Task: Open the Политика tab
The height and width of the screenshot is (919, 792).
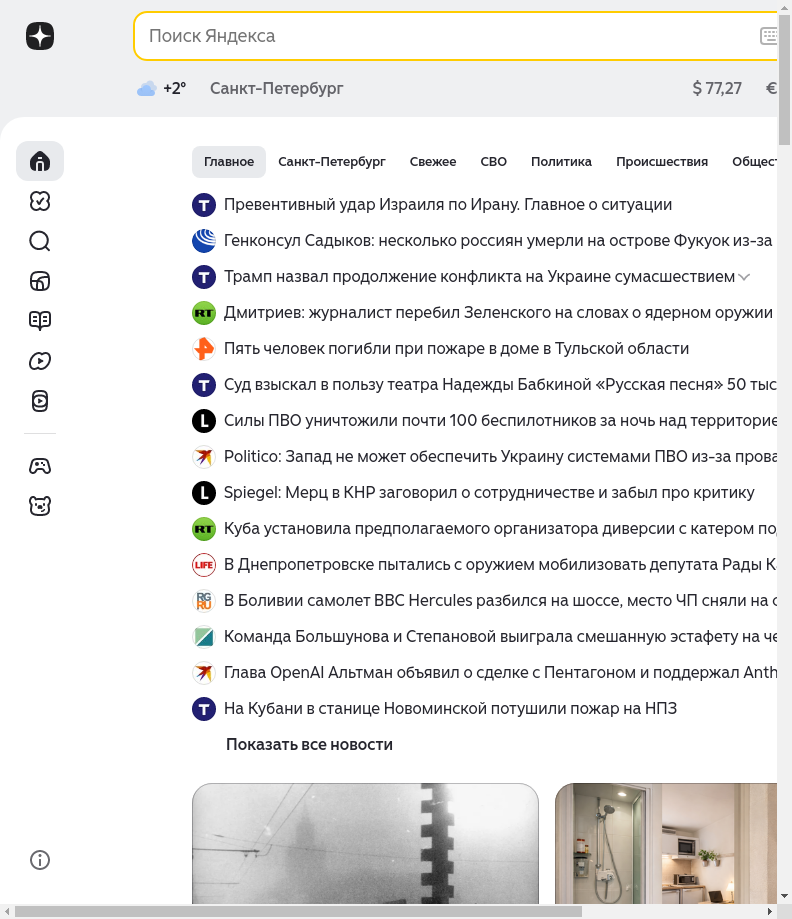Action: [561, 162]
